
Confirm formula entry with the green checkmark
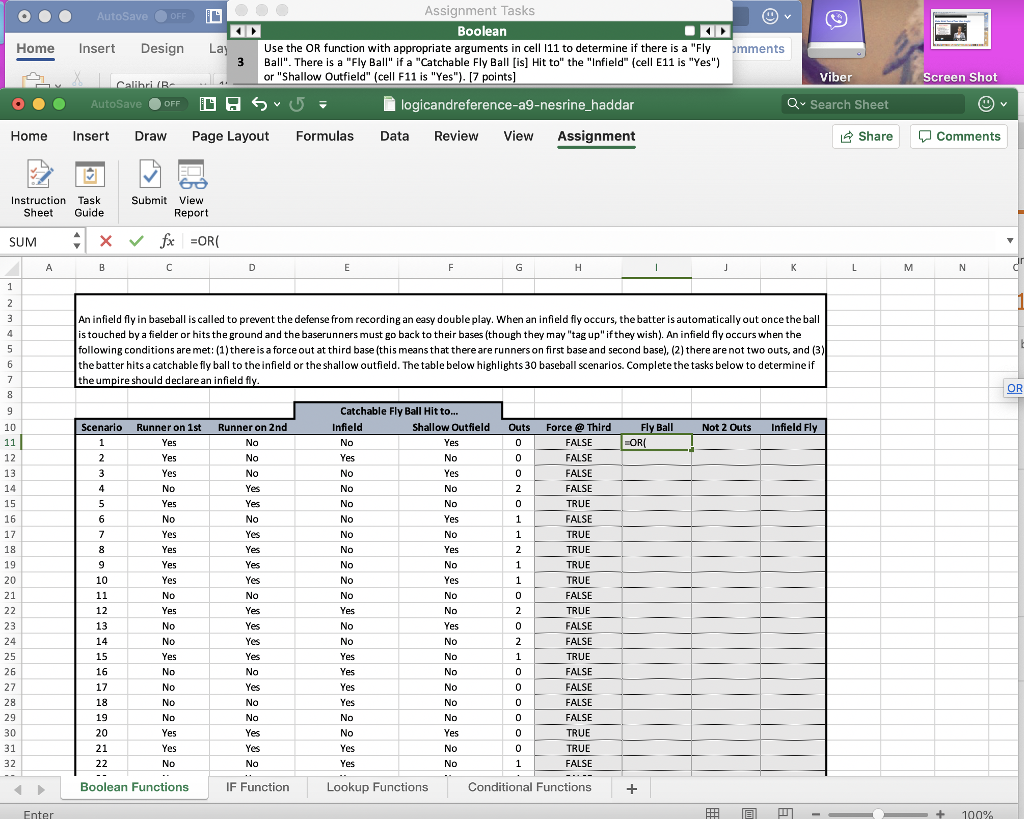tap(138, 240)
